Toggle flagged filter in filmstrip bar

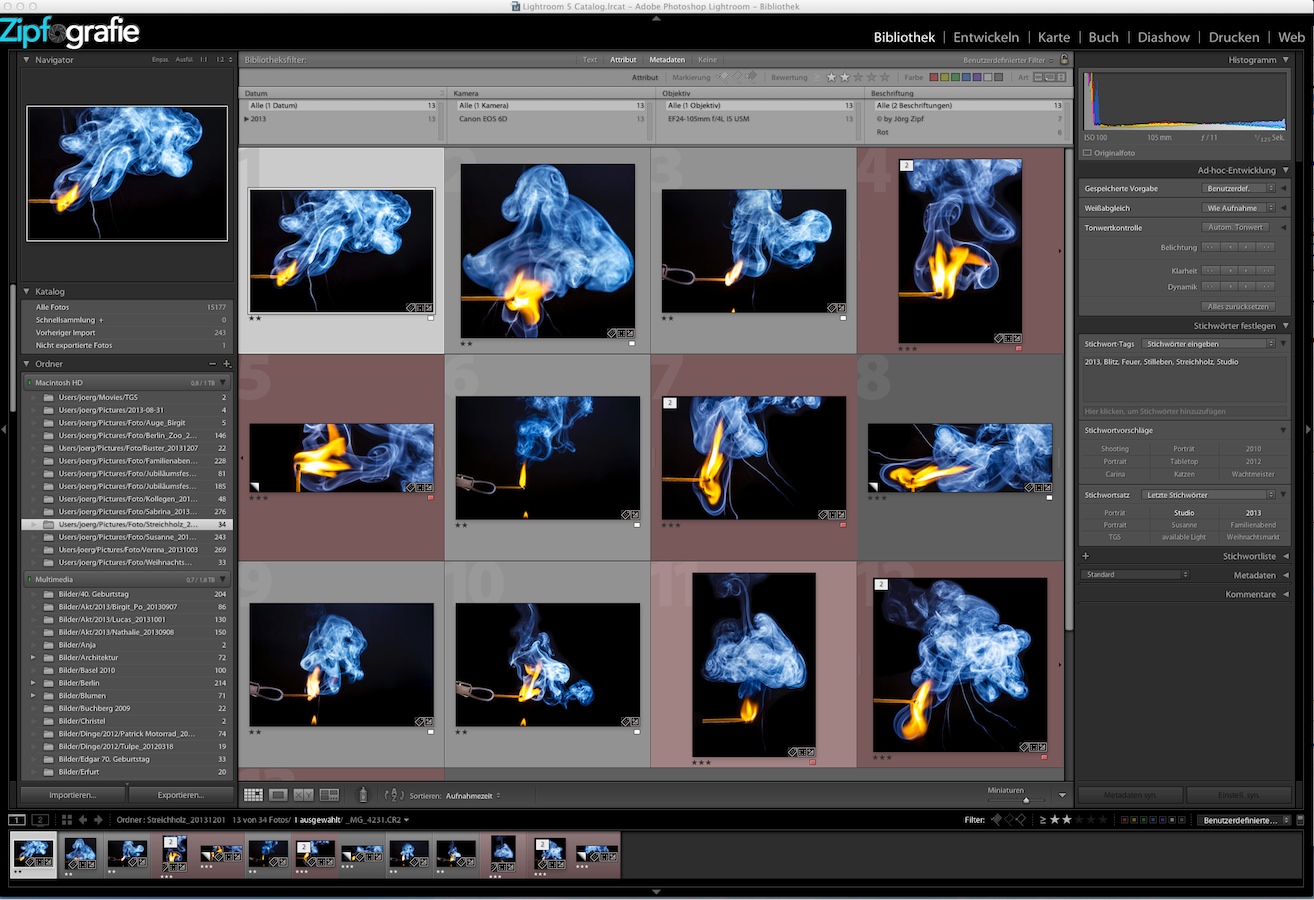996,820
